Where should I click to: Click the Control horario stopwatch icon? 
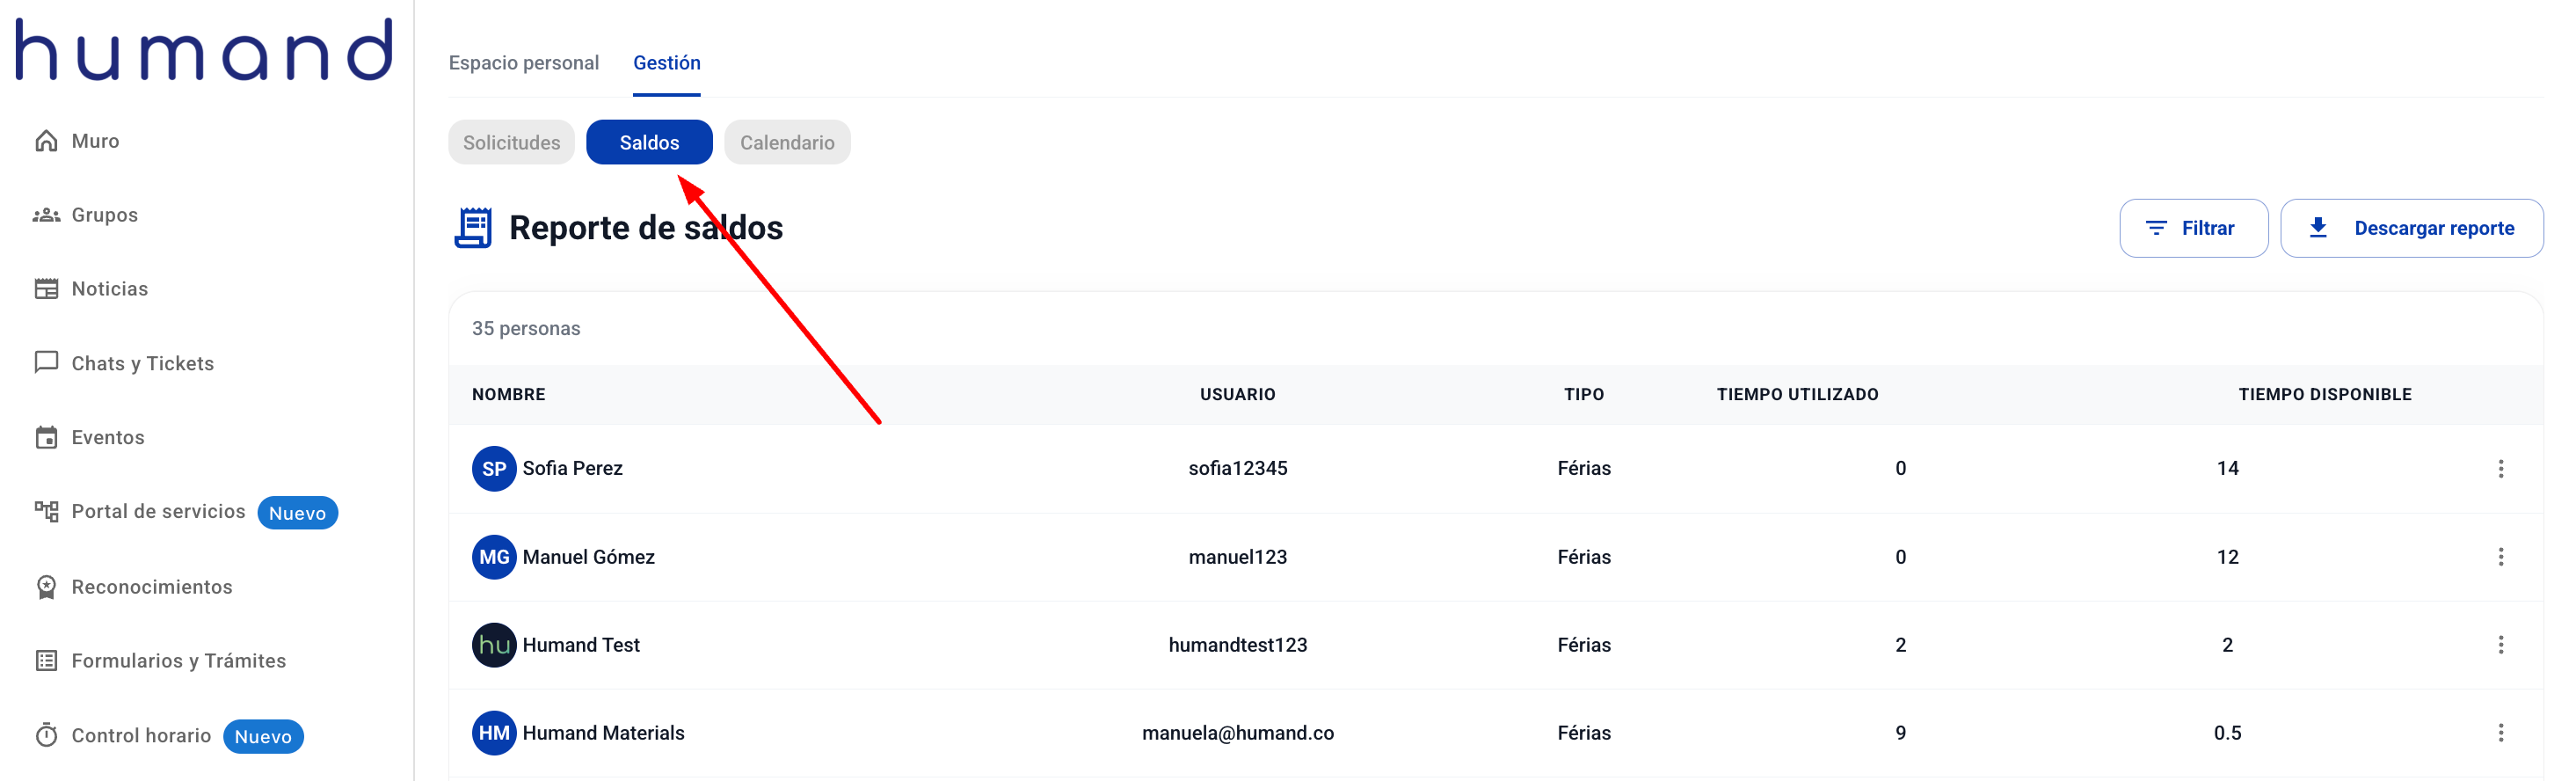(x=46, y=736)
